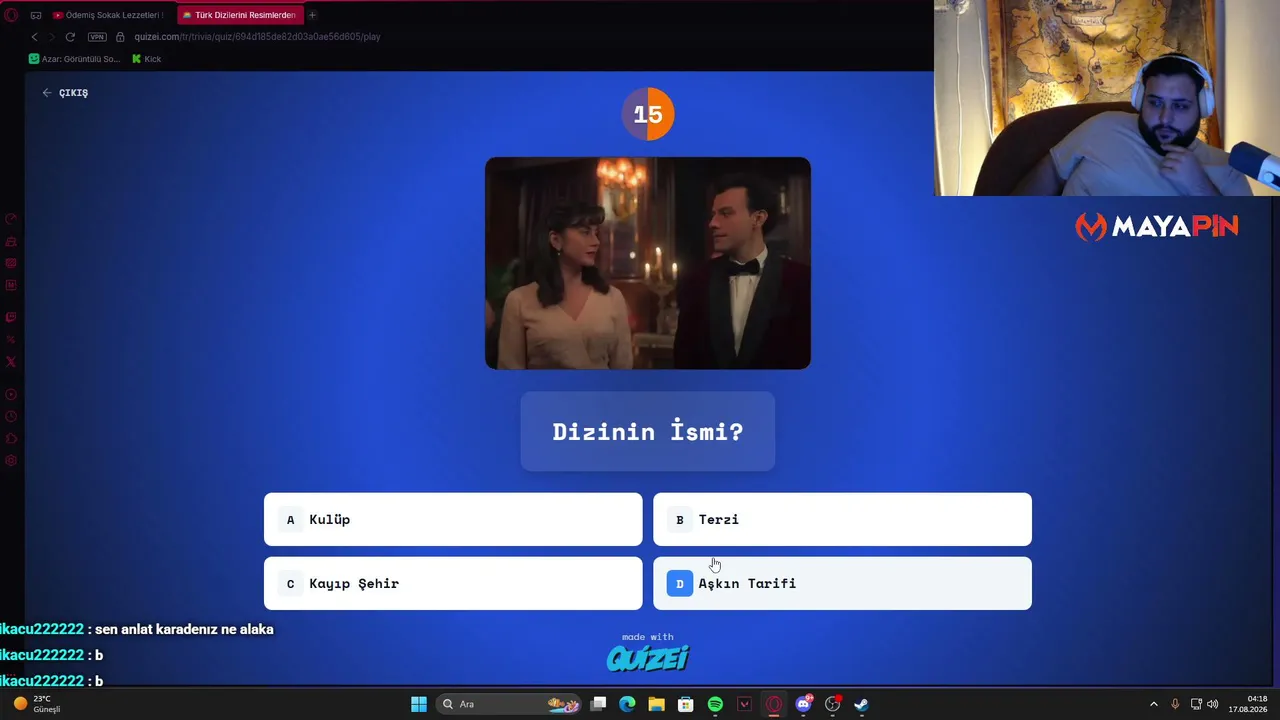Reload the quizei page
The height and width of the screenshot is (720, 1280).
pyautogui.click(x=70, y=37)
